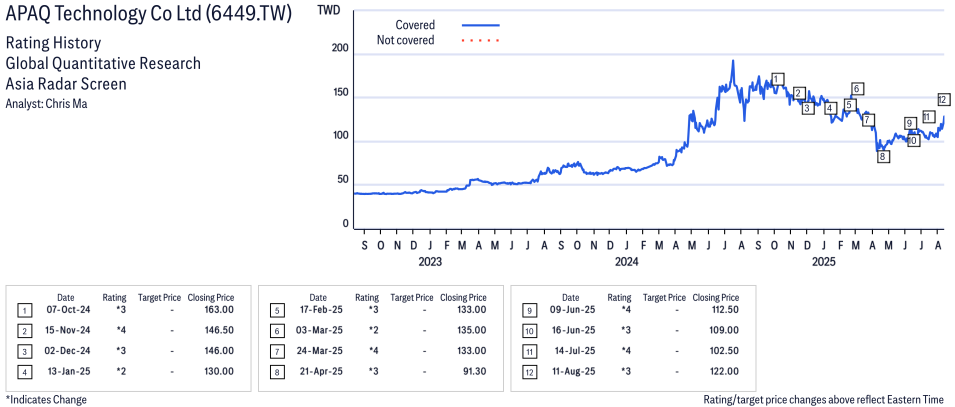Image resolution: width=955 pixels, height=407 pixels.
Task: Click the blue Covered legend line
Action: click(x=480, y=25)
